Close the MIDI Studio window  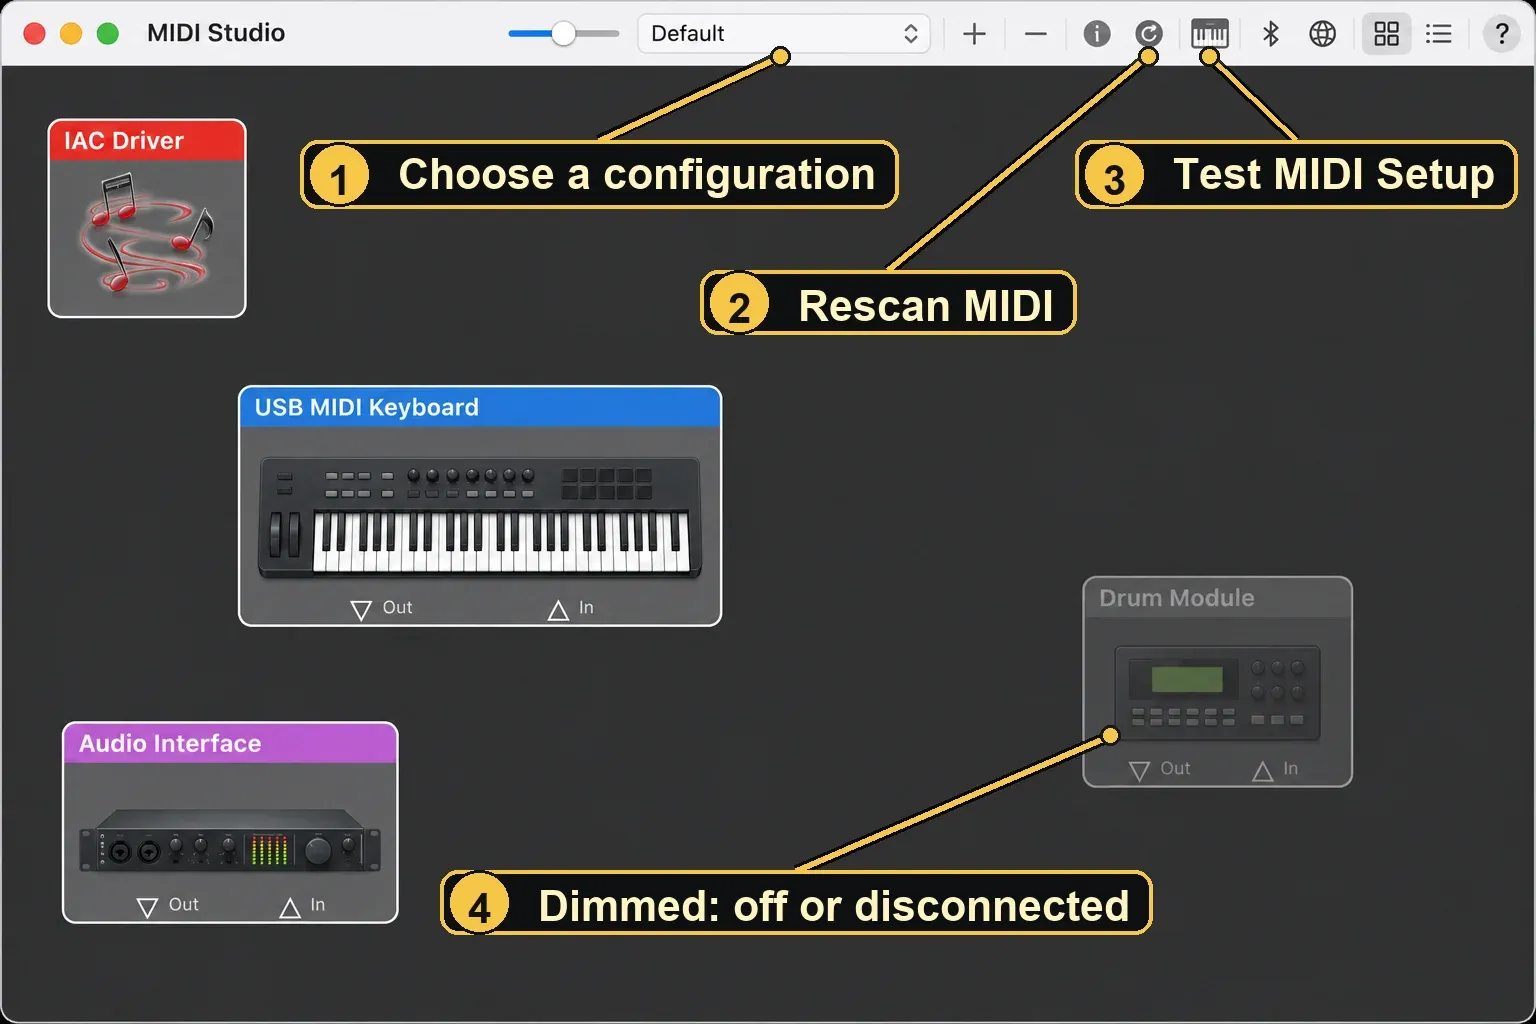[x=34, y=34]
